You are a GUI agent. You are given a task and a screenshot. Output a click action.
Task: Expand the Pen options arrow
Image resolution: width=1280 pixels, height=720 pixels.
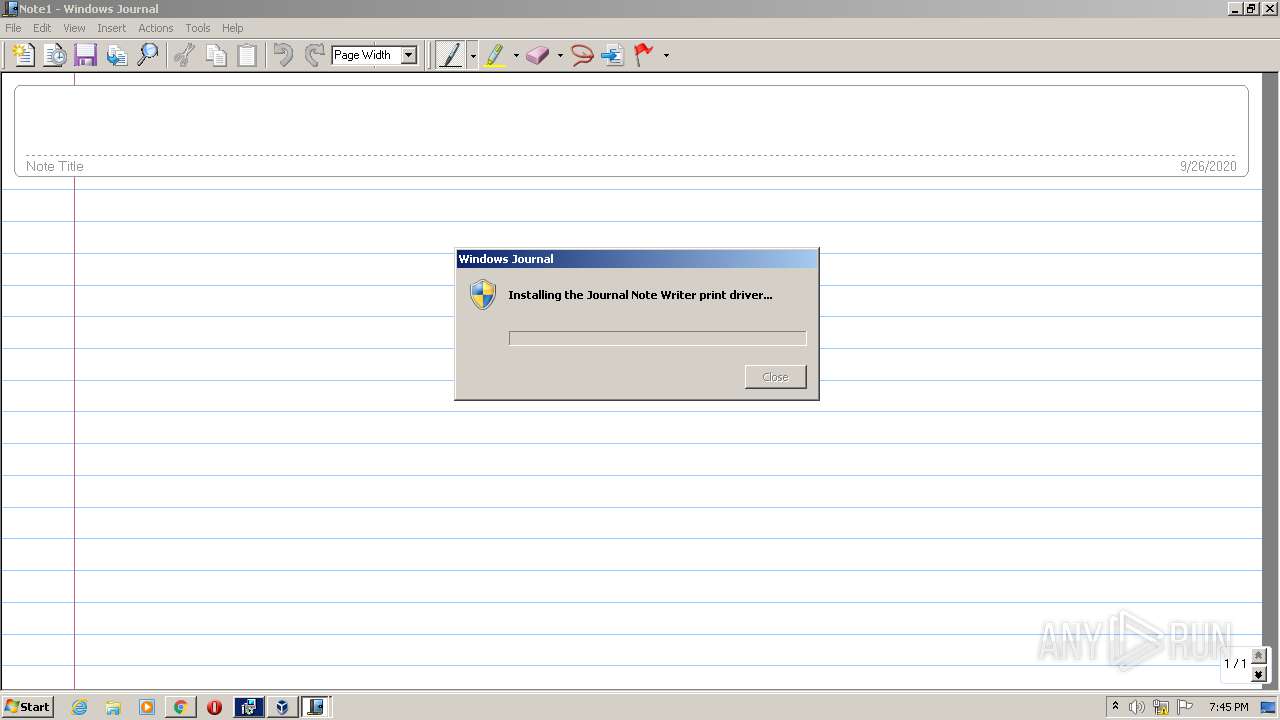(473, 56)
